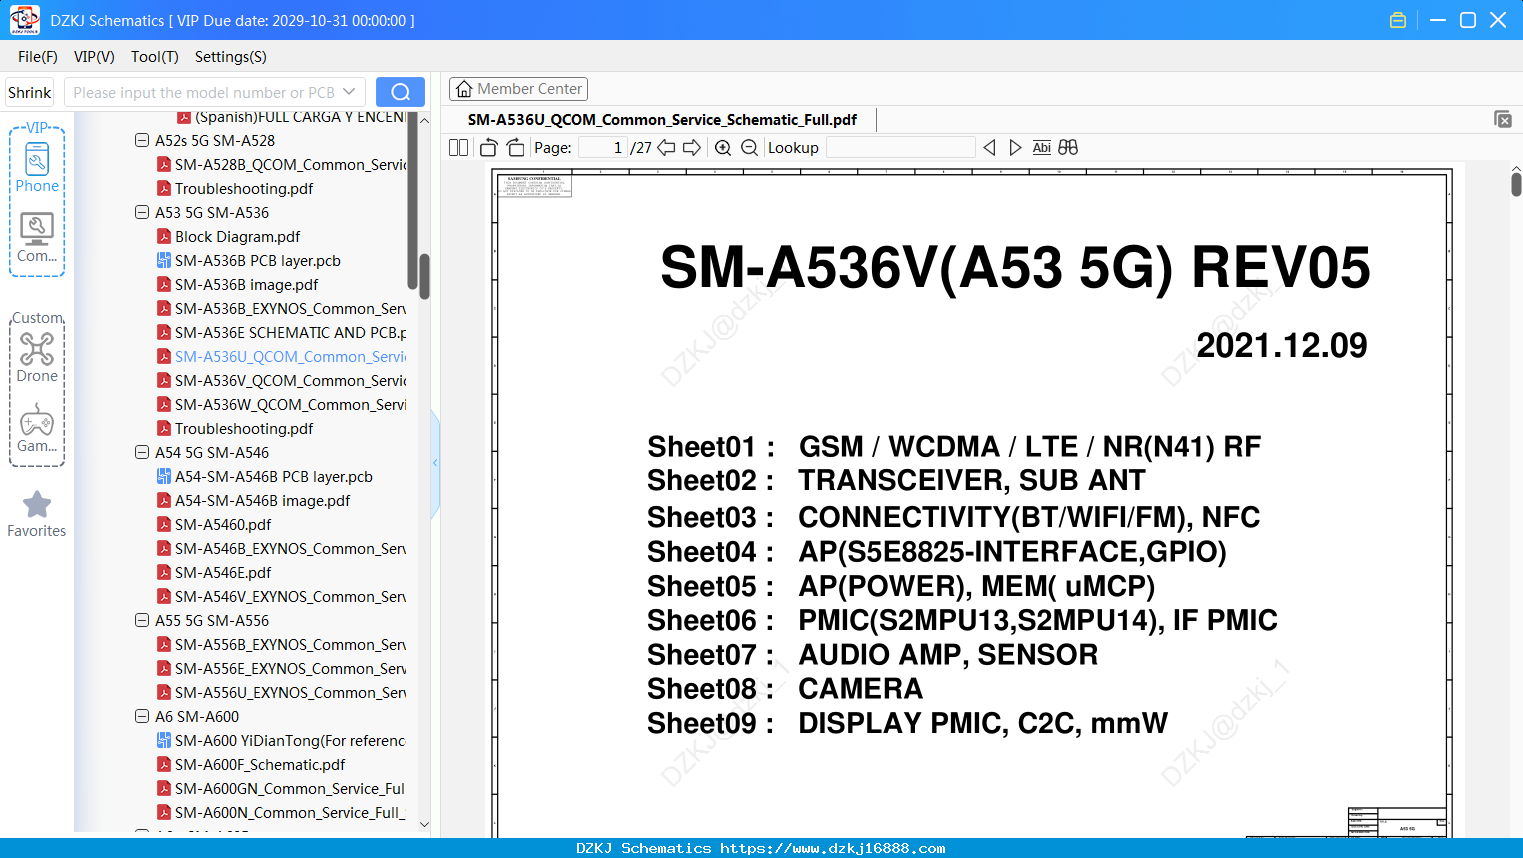Open the model search dropdown arrow
The image size is (1523, 858).
pyautogui.click(x=349, y=92)
